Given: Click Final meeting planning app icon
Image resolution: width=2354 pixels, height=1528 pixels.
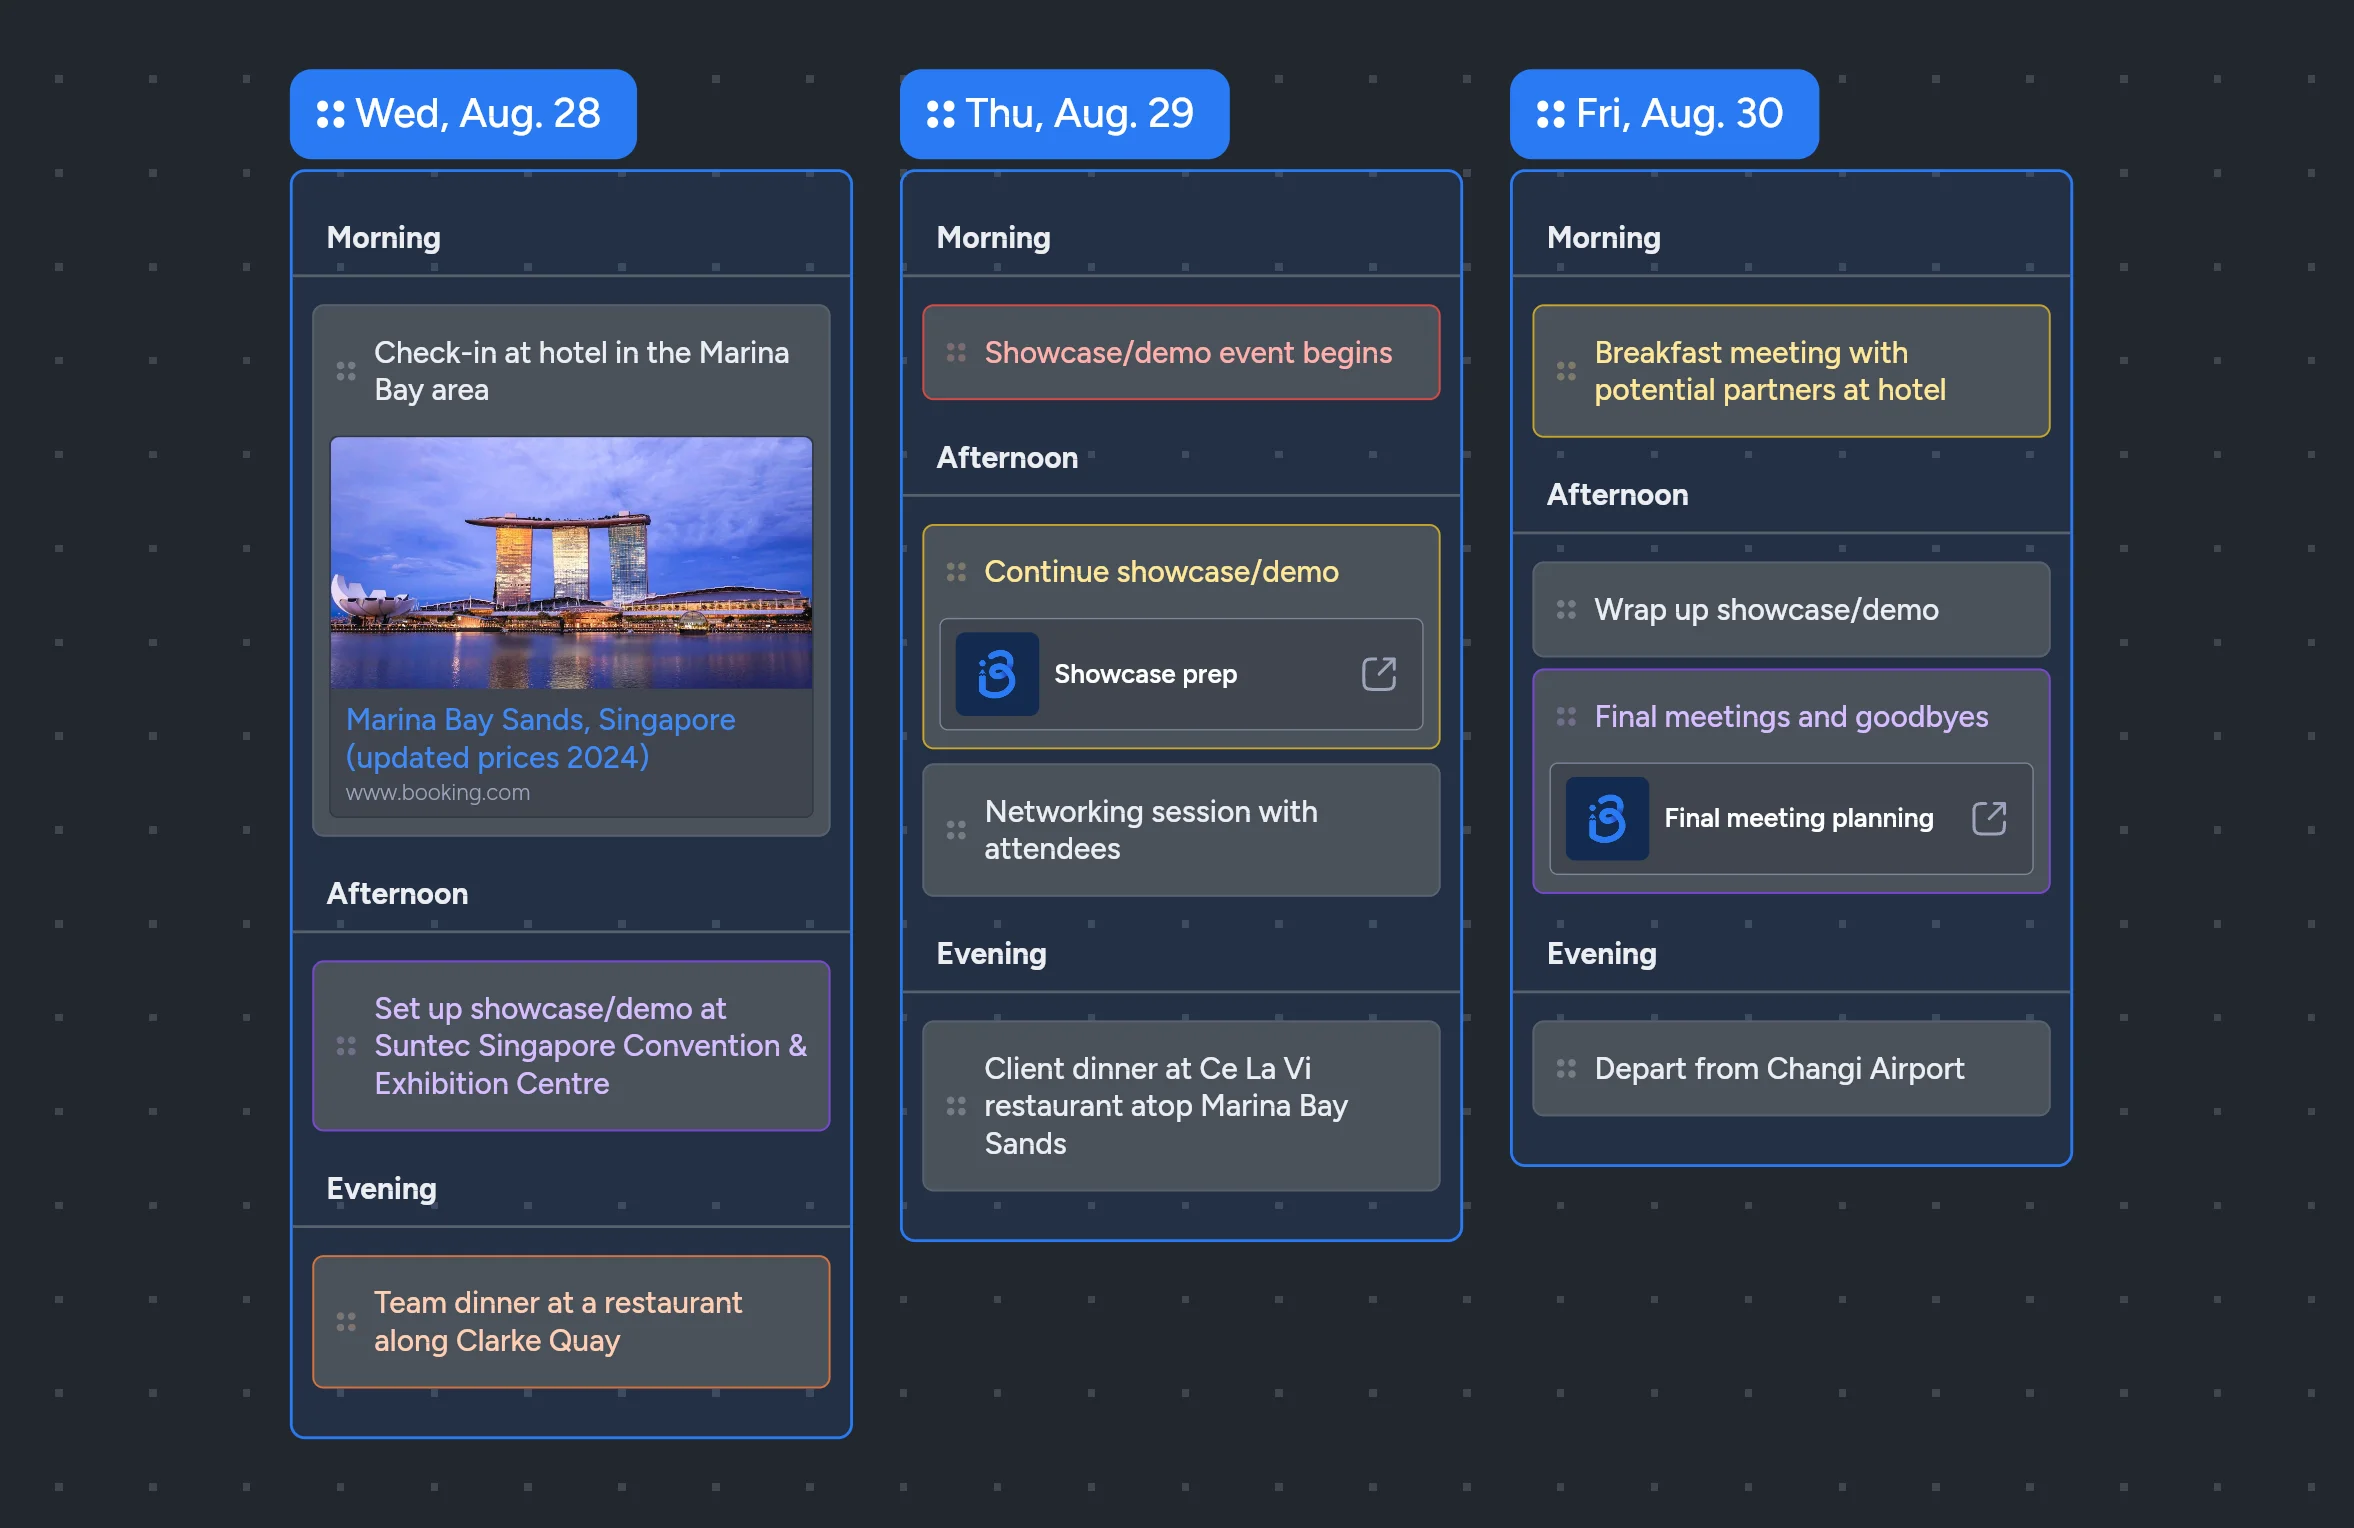Looking at the screenshot, I should [x=1606, y=818].
